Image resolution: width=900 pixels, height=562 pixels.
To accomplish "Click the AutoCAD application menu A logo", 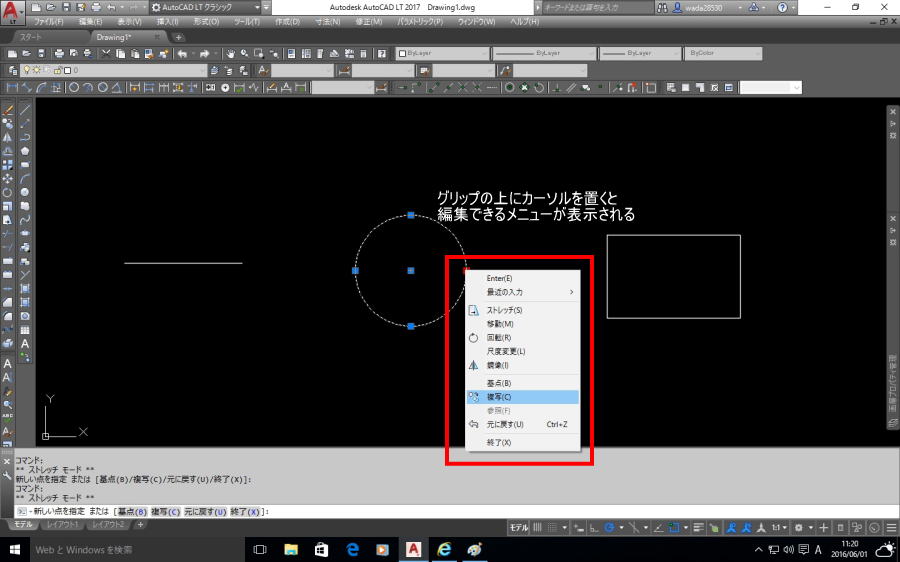I will point(12,11).
